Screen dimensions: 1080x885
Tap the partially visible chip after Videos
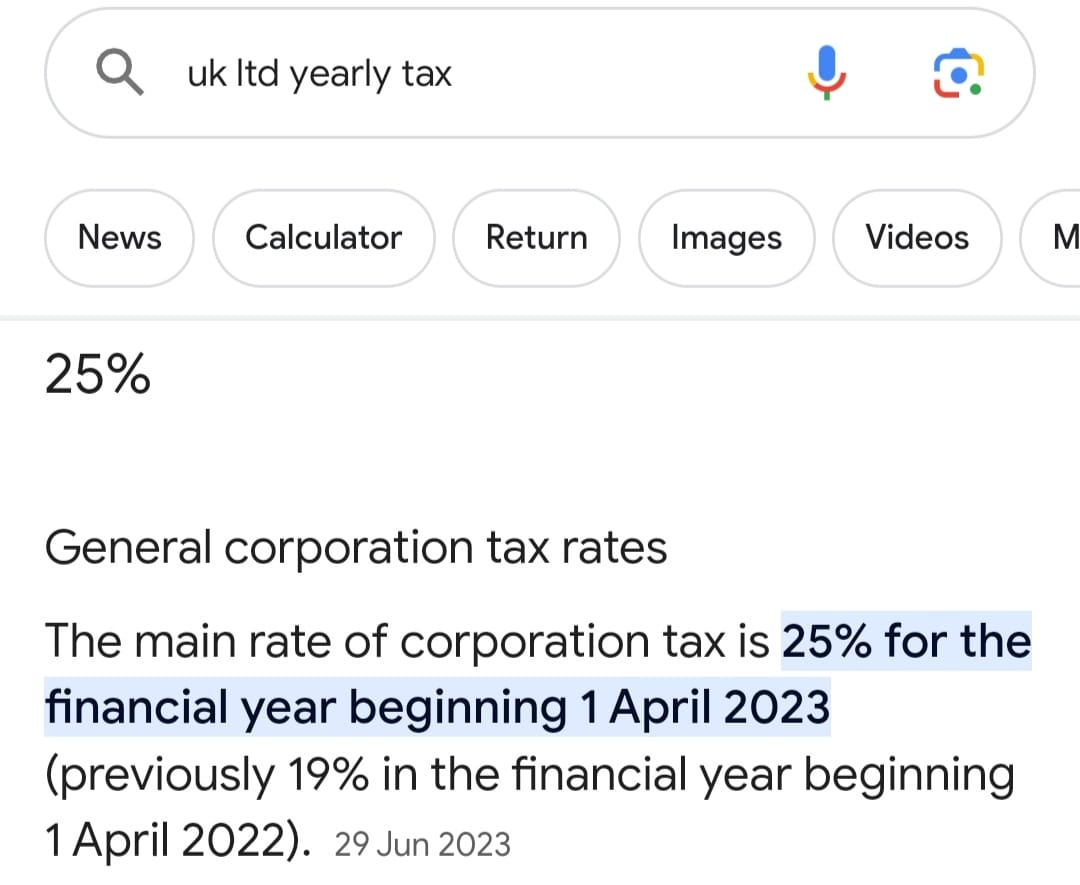(1052, 238)
